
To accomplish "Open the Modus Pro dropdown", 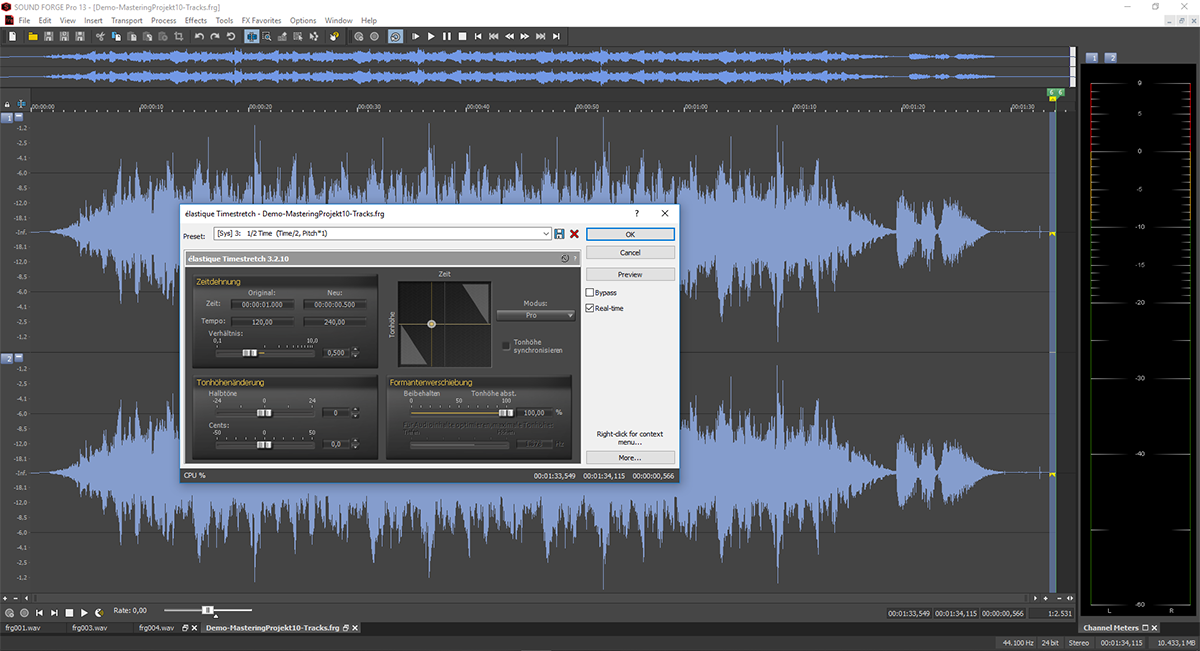I will (x=536, y=315).
